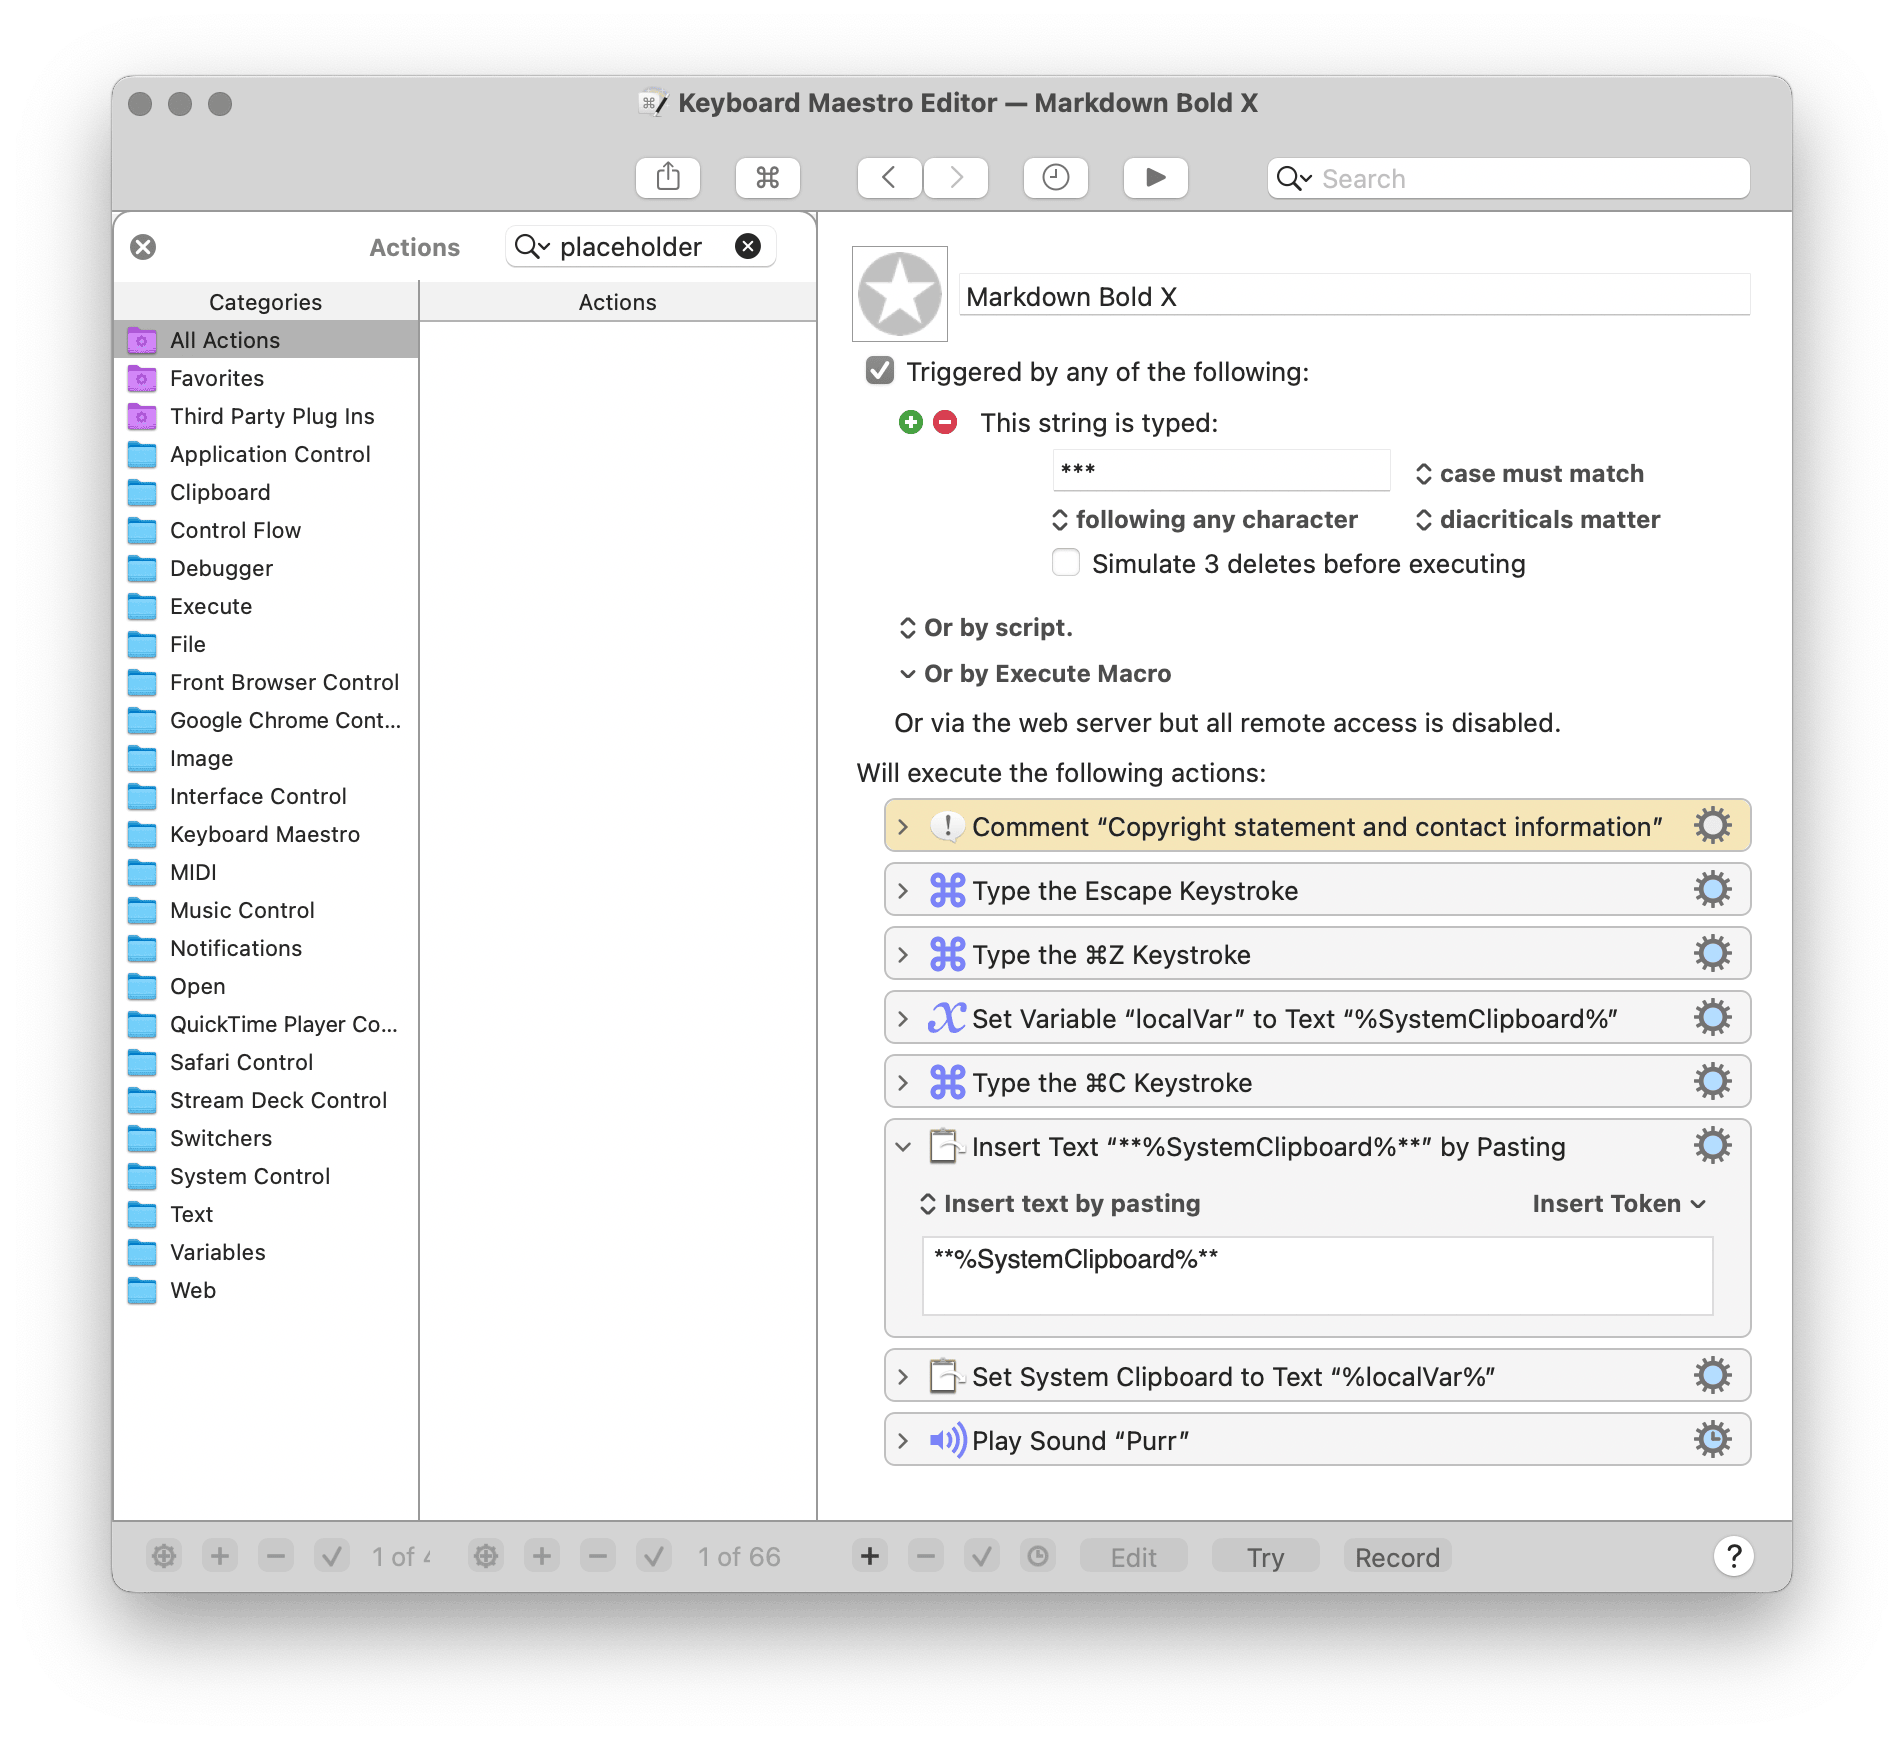The image size is (1904, 1740).
Task: Click the **%SystemClipboard%** text box
Action: coord(1317,1276)
